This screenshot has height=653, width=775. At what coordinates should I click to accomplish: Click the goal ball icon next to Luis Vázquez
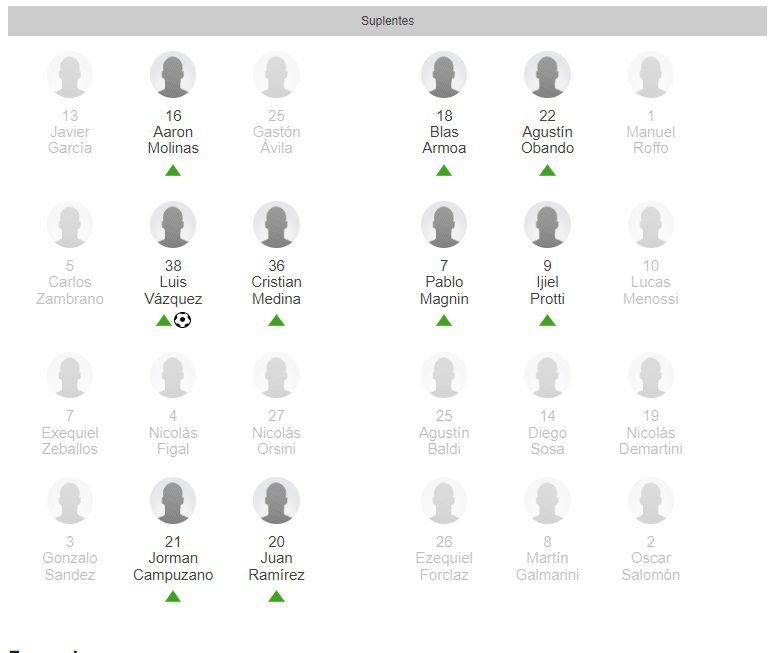click(x=182, y=320)
